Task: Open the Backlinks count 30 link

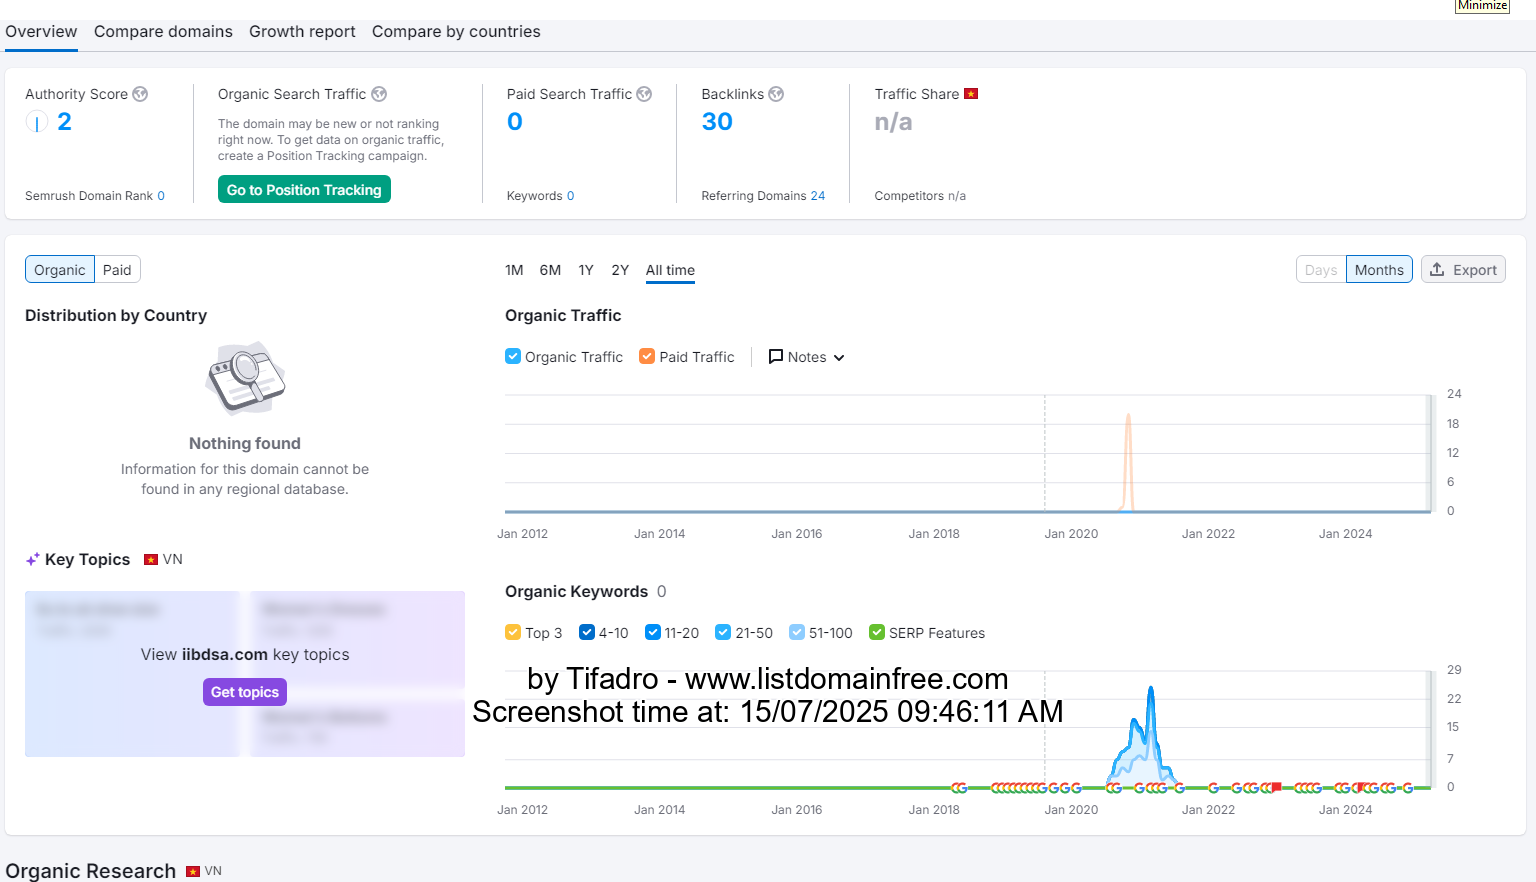Action: coord(717,122)
